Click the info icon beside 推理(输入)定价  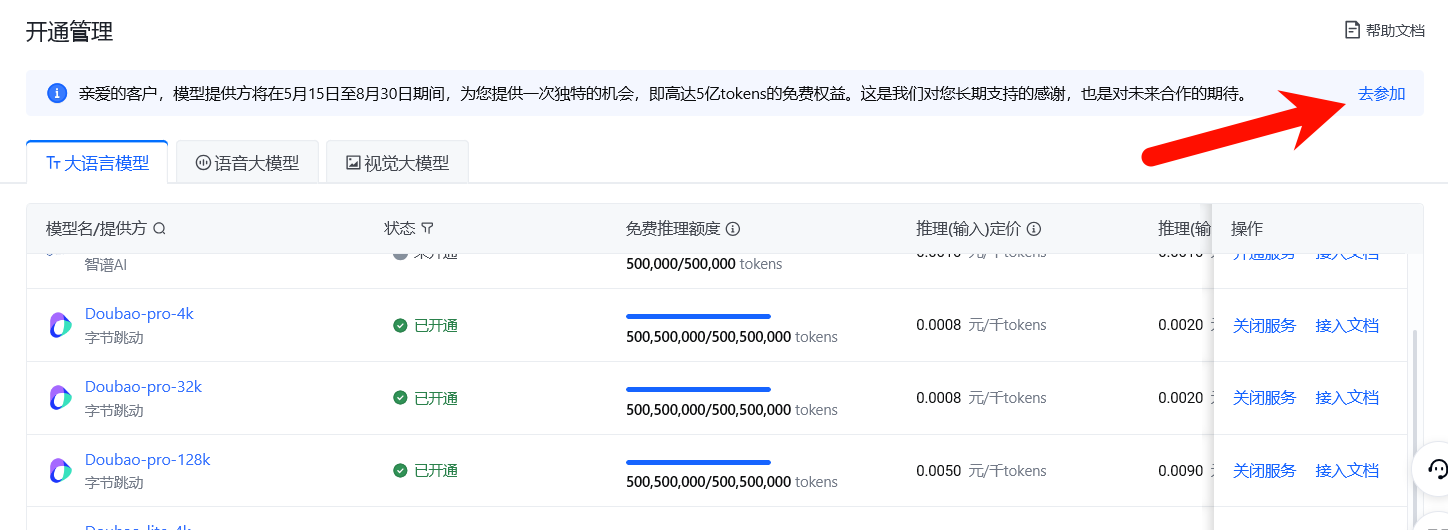point(1034,229)
